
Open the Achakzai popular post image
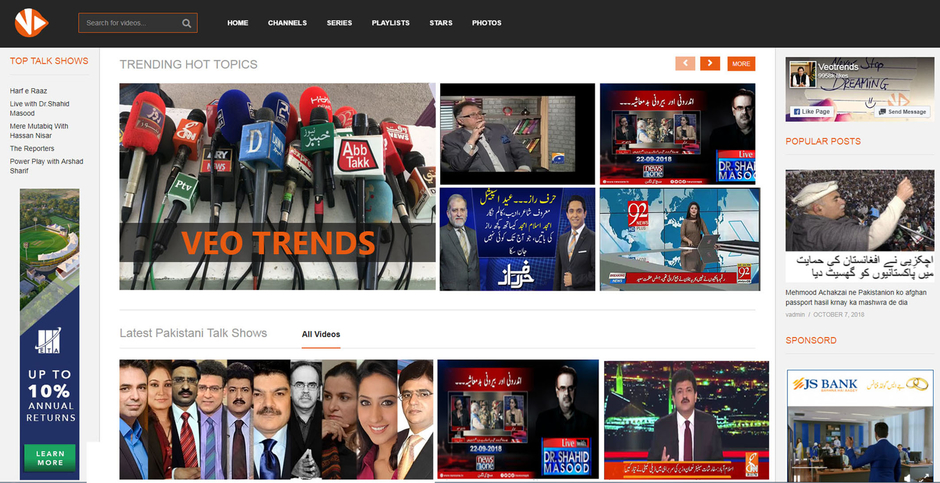tap(860, 226)
